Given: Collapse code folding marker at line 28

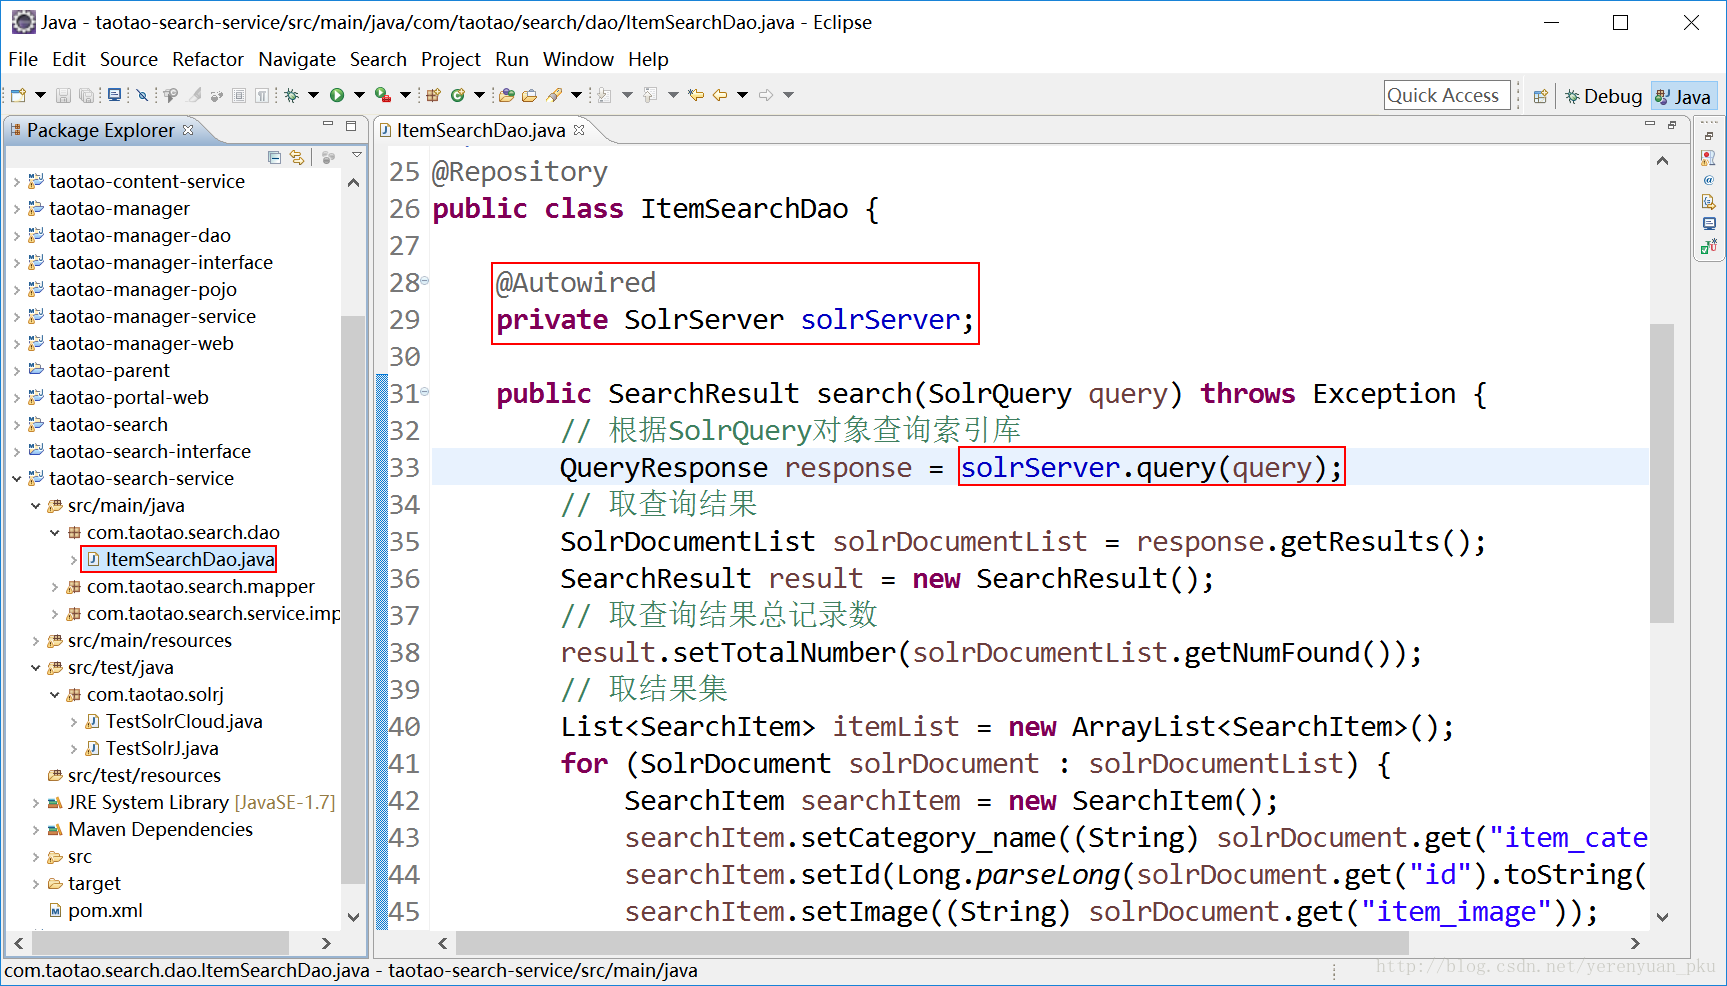Looking at the screenshot, I should click(x=424, y=281).
